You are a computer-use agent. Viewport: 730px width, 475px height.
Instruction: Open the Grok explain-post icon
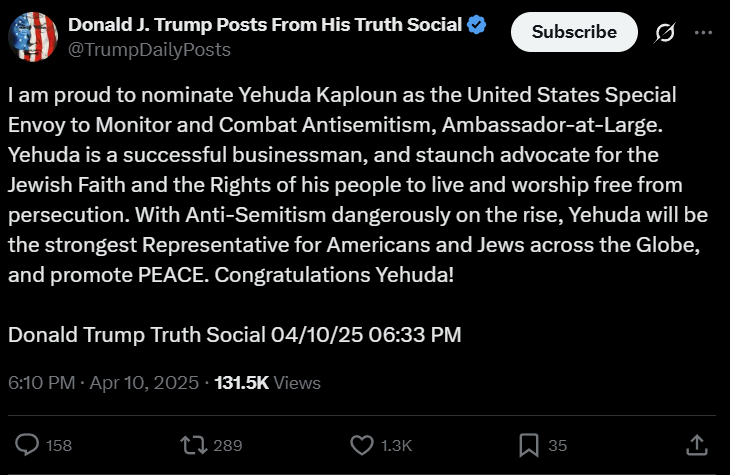[x=664, y=33]
